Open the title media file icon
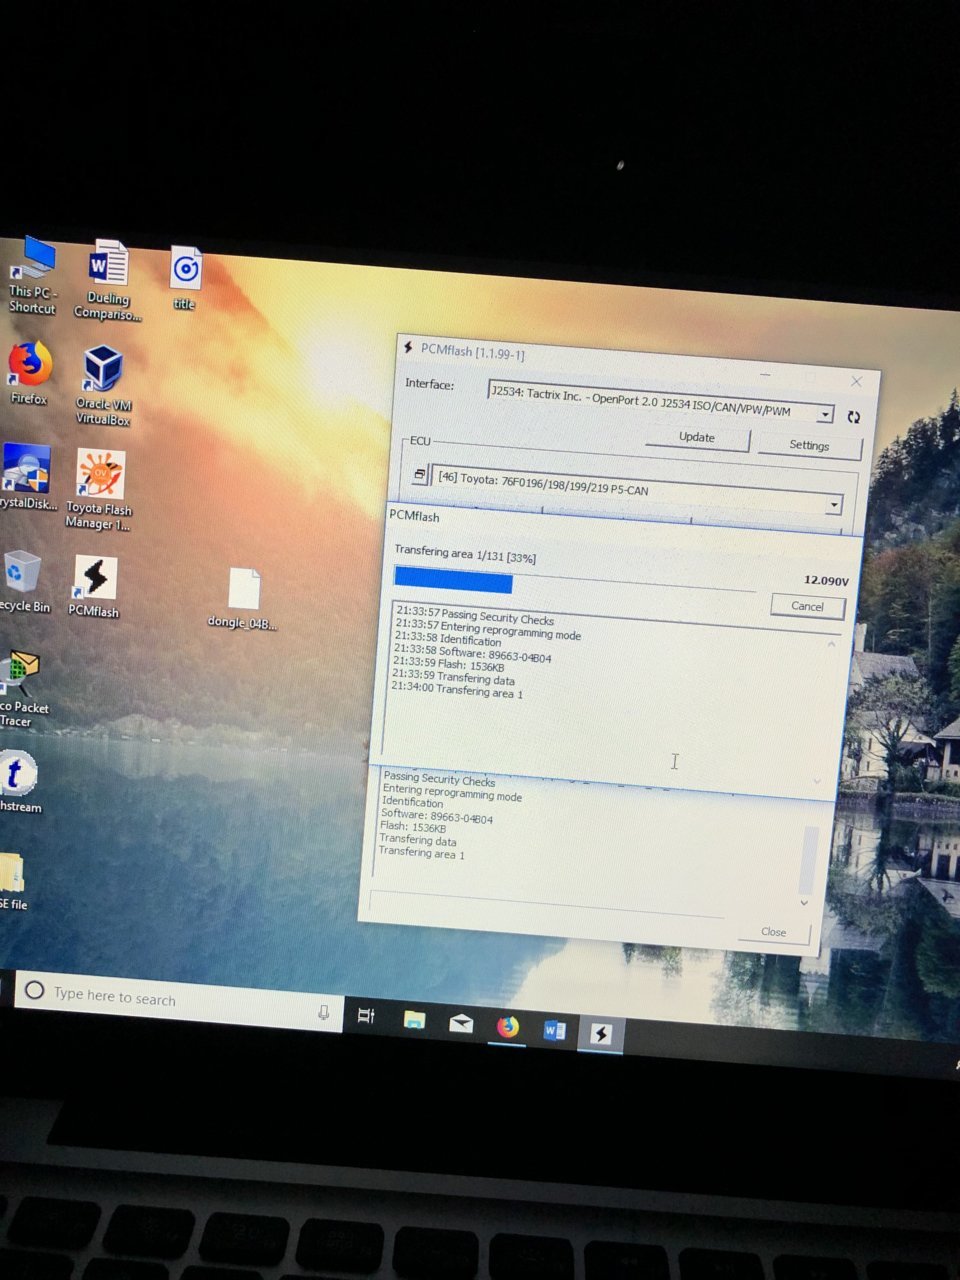This screenshot has width=960, height=1280. point(185,277)
